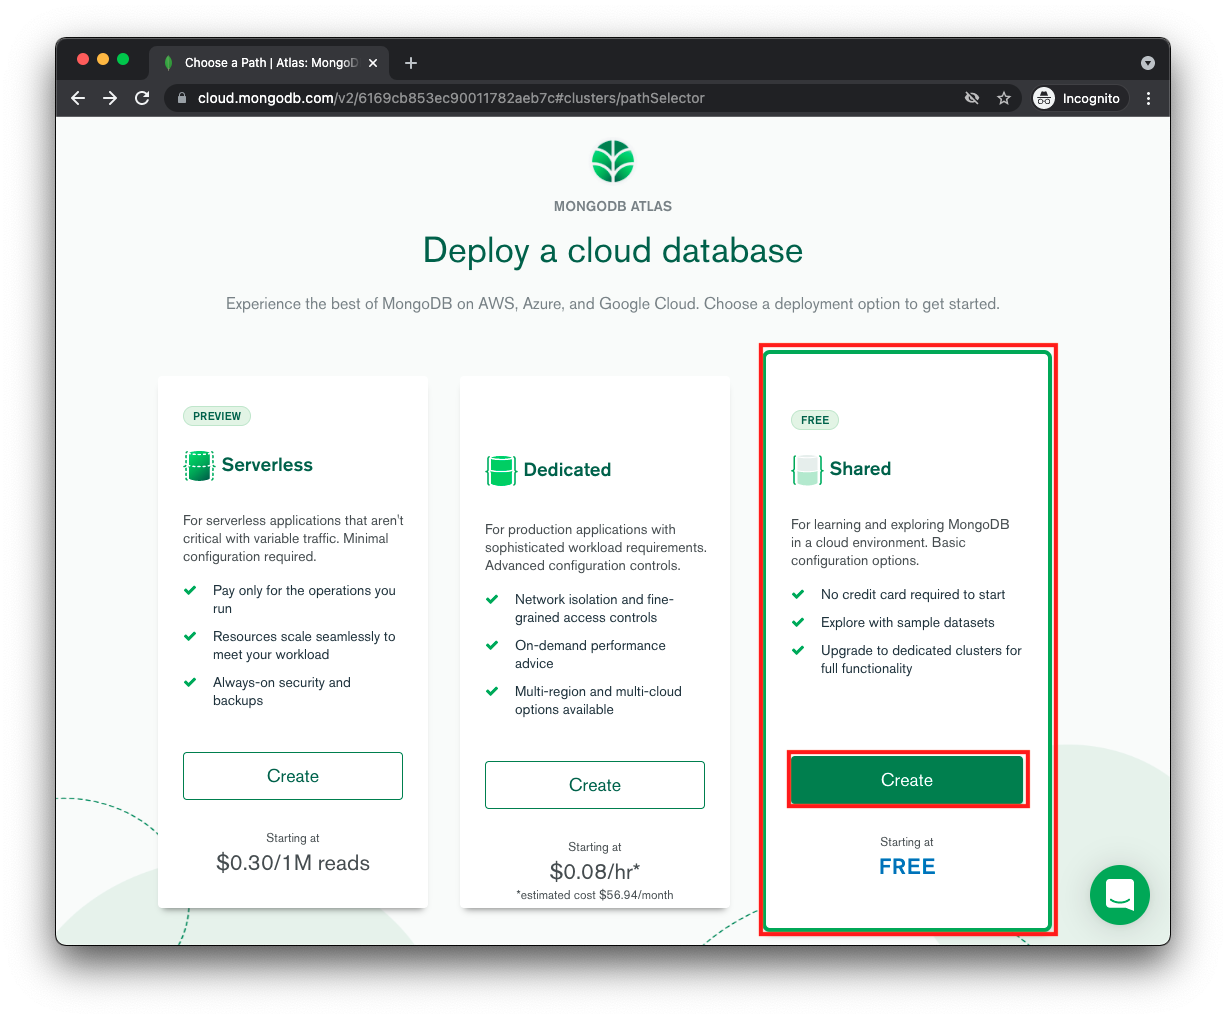Close the Choose a Path tab
The image size is (1226, 1019).
point(373,63)
